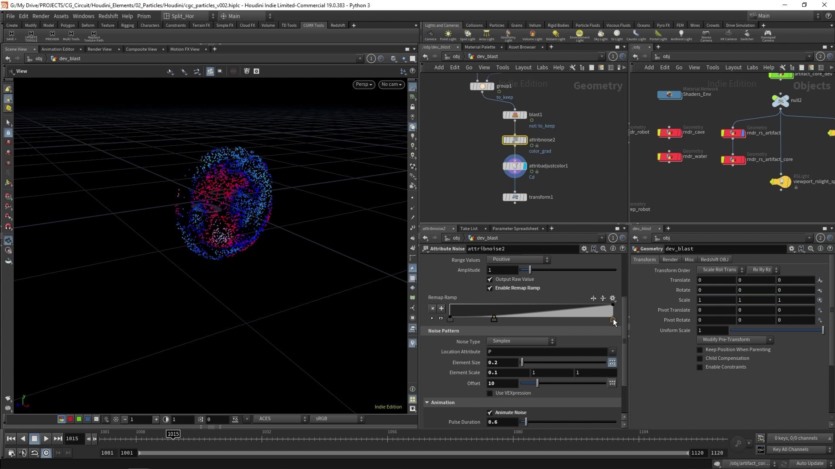
Task: Enable Child Compensation checkbox
Action: [700, 358]
